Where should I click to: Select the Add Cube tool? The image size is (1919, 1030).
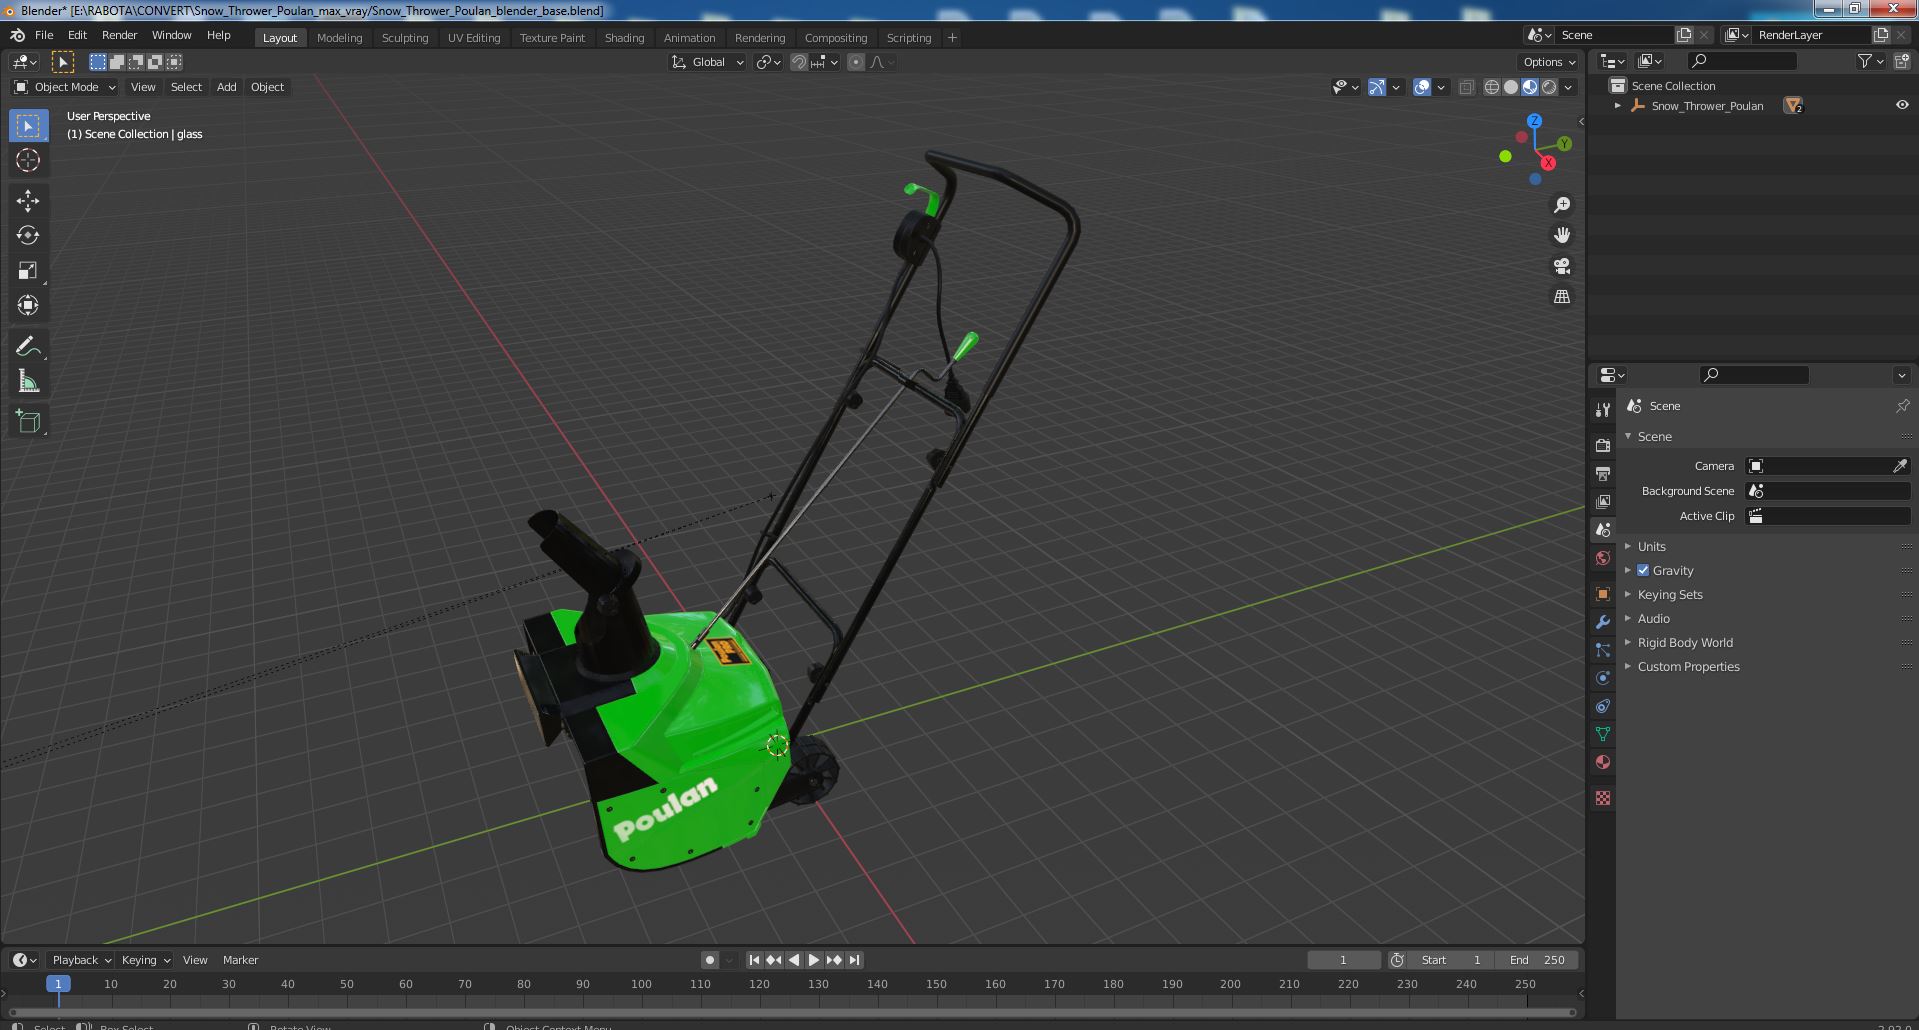[28, 422]
